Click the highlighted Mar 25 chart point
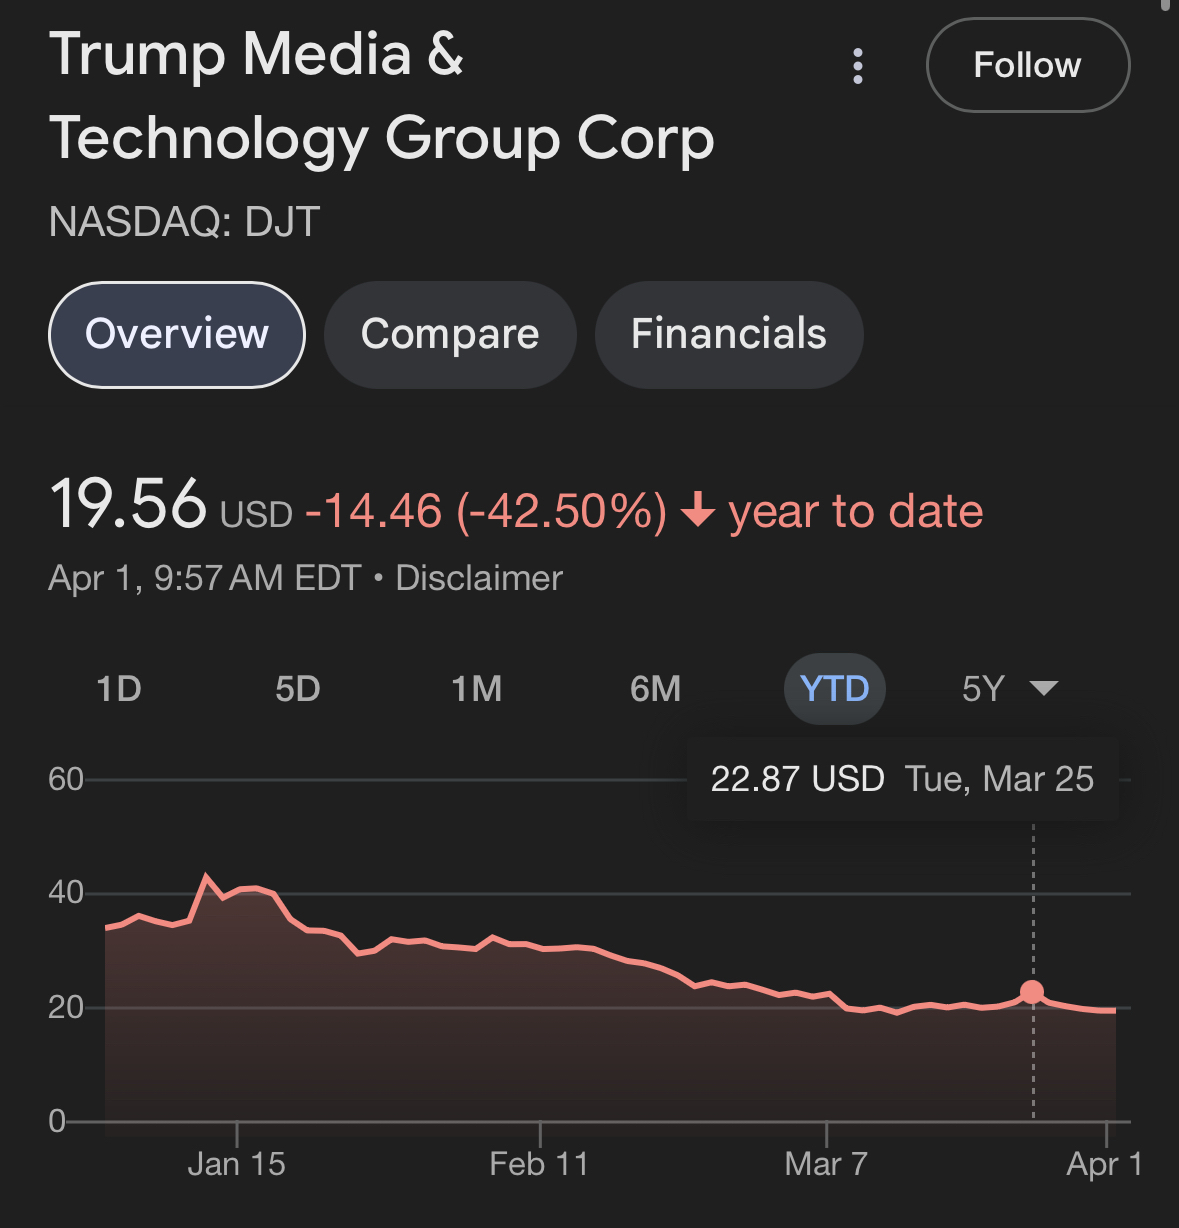The height and width of the screenshot is (1228, 1179). click(x=1032, y=992)
